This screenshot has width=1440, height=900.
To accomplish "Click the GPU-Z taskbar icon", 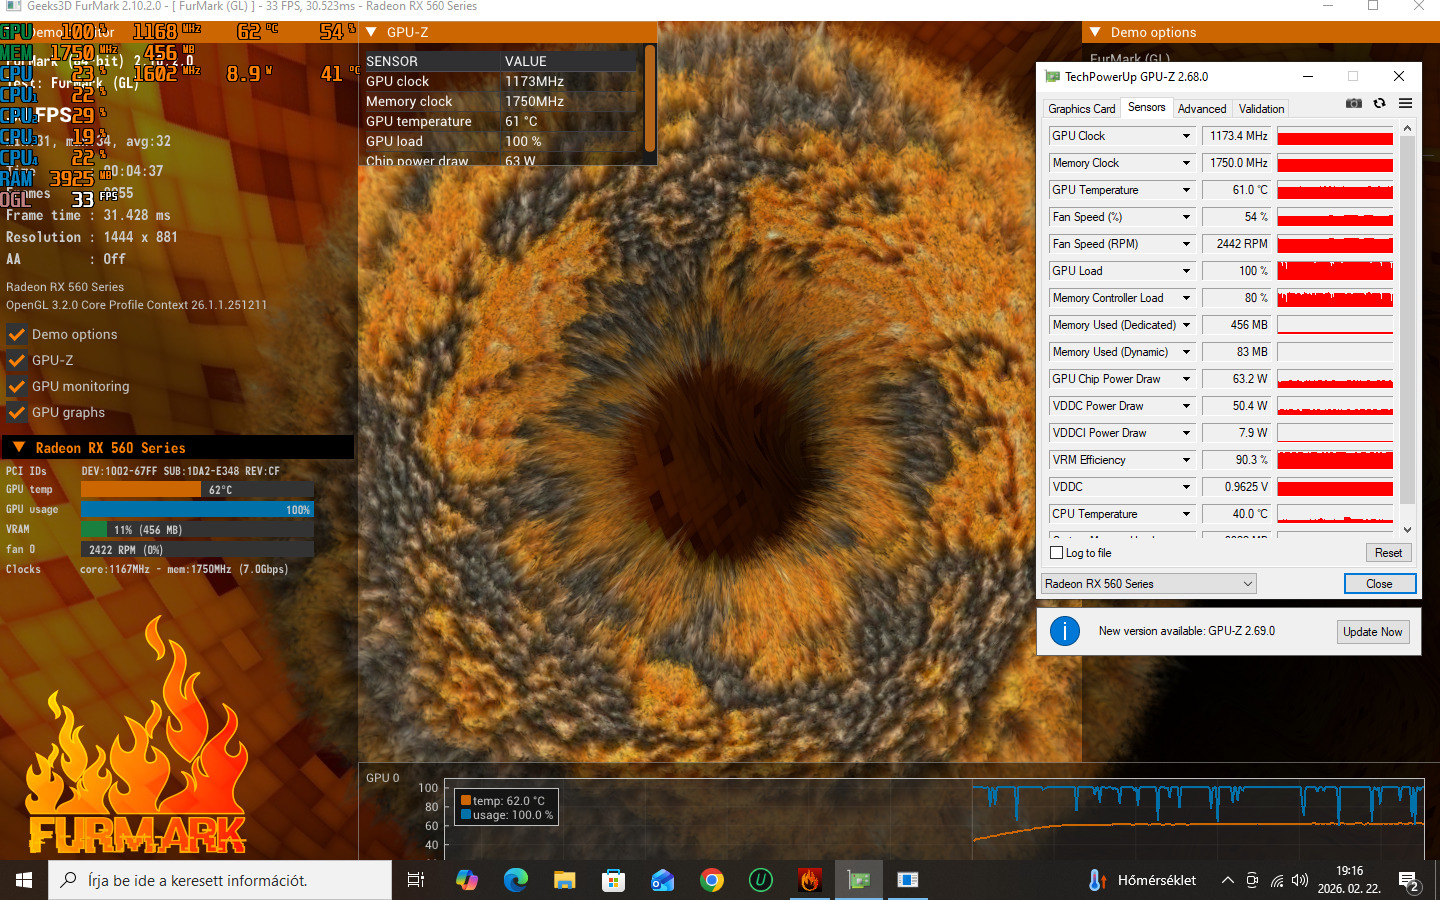I will click(x=859, y=880).
